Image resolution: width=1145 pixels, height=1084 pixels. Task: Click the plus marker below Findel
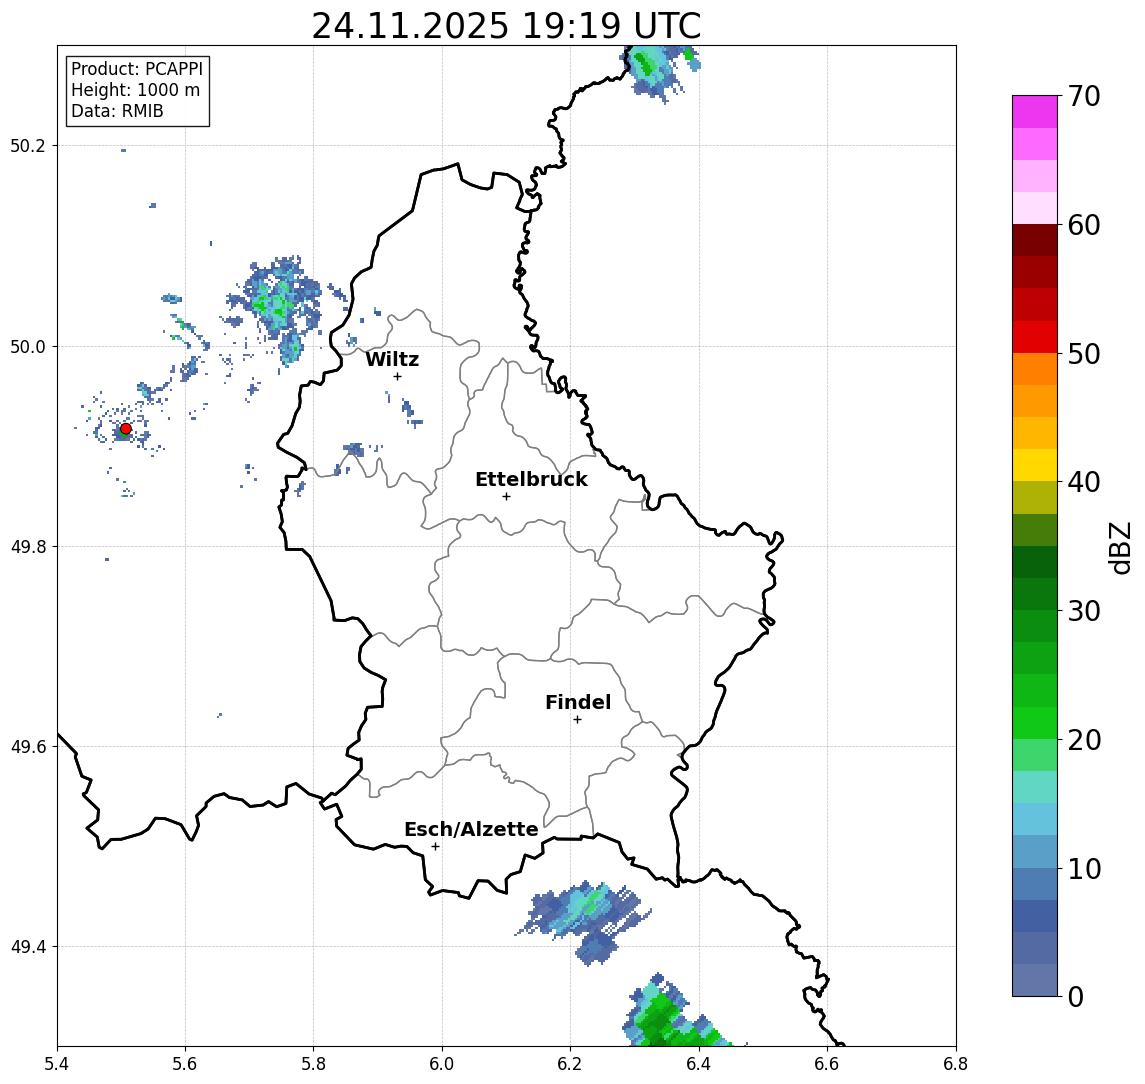point(577,720)
